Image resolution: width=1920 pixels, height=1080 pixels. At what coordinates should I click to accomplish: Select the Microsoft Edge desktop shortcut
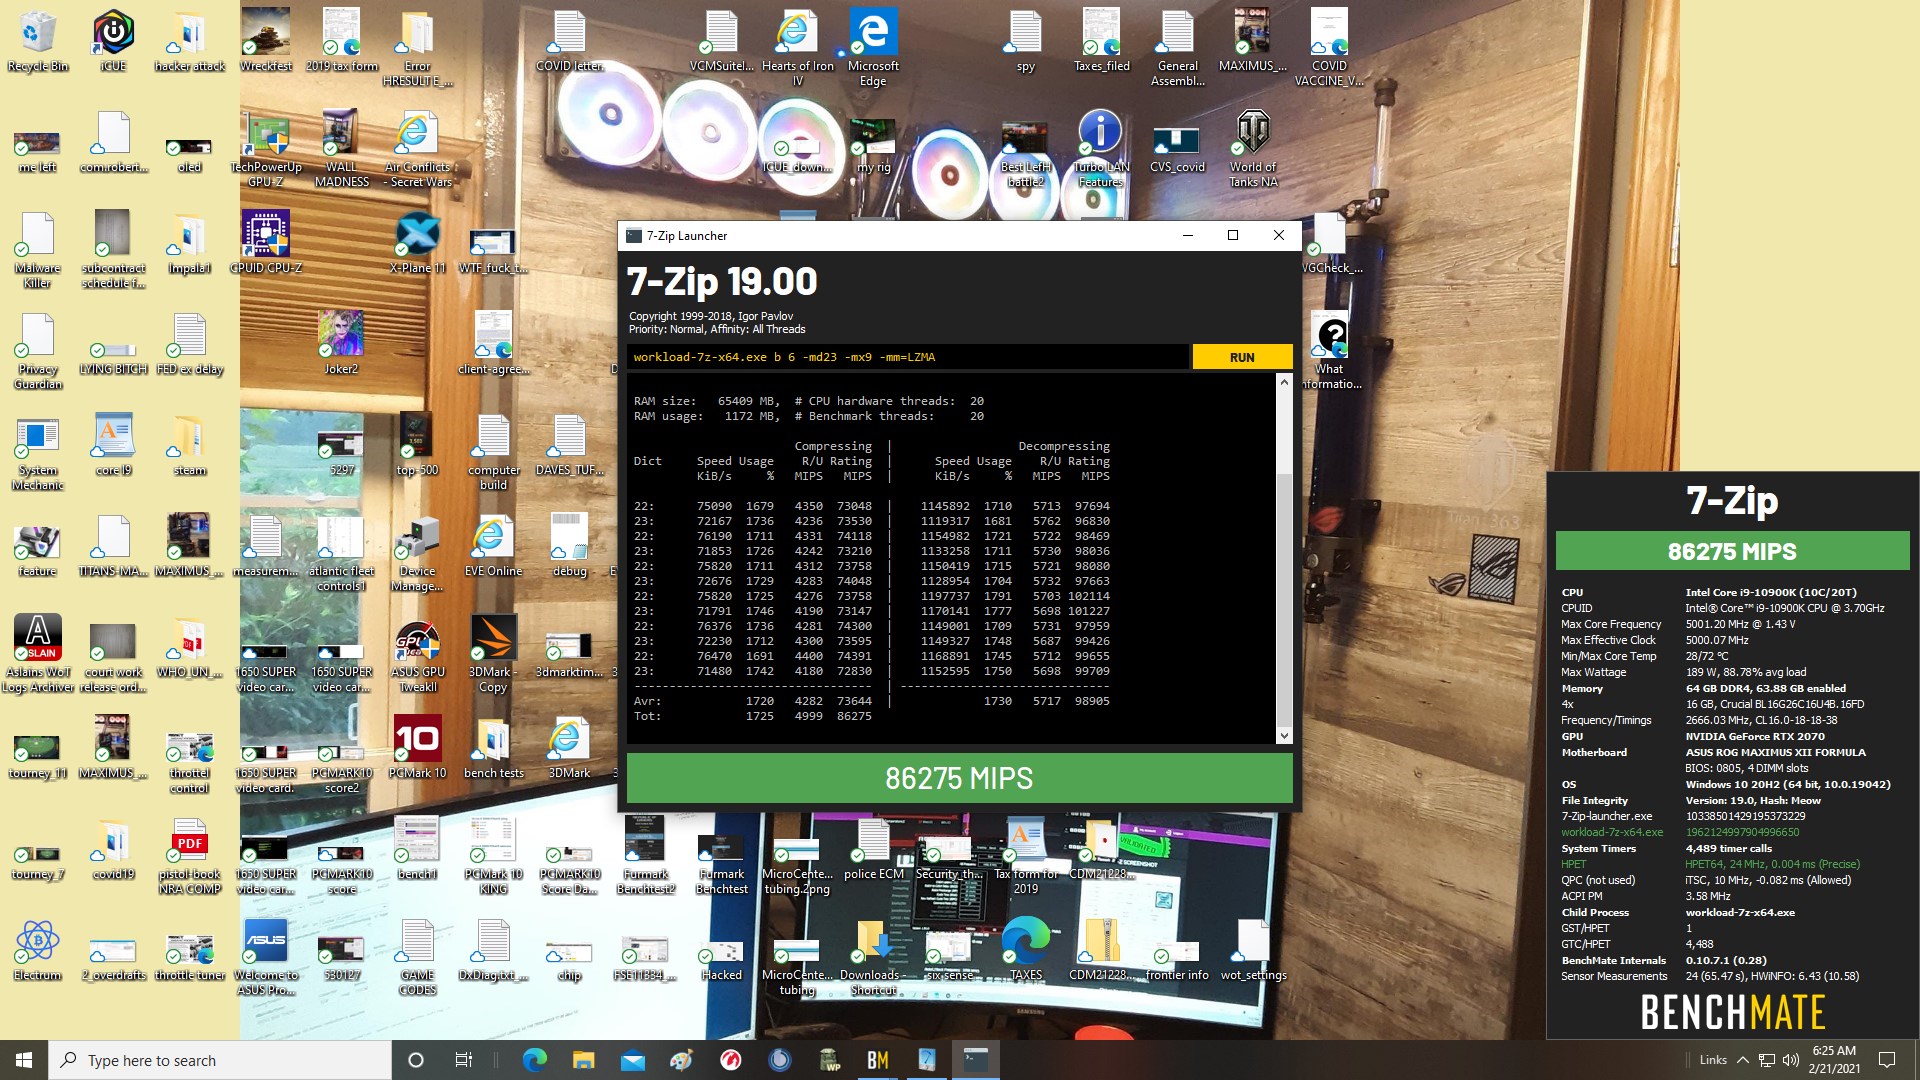click(x=873, y=47)
